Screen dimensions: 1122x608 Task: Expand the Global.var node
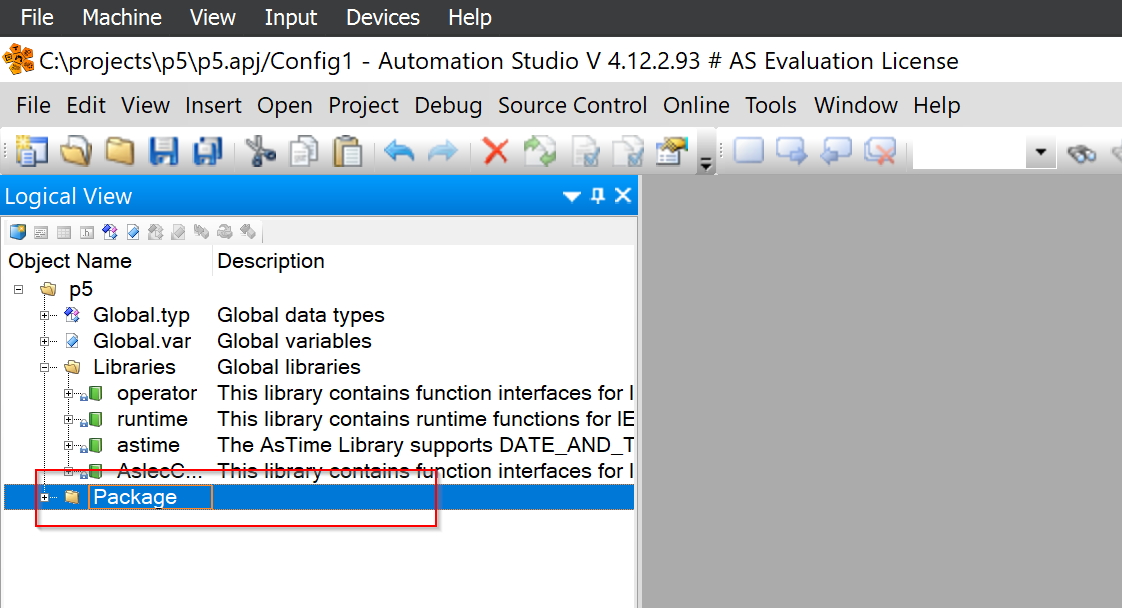point(44,341)
